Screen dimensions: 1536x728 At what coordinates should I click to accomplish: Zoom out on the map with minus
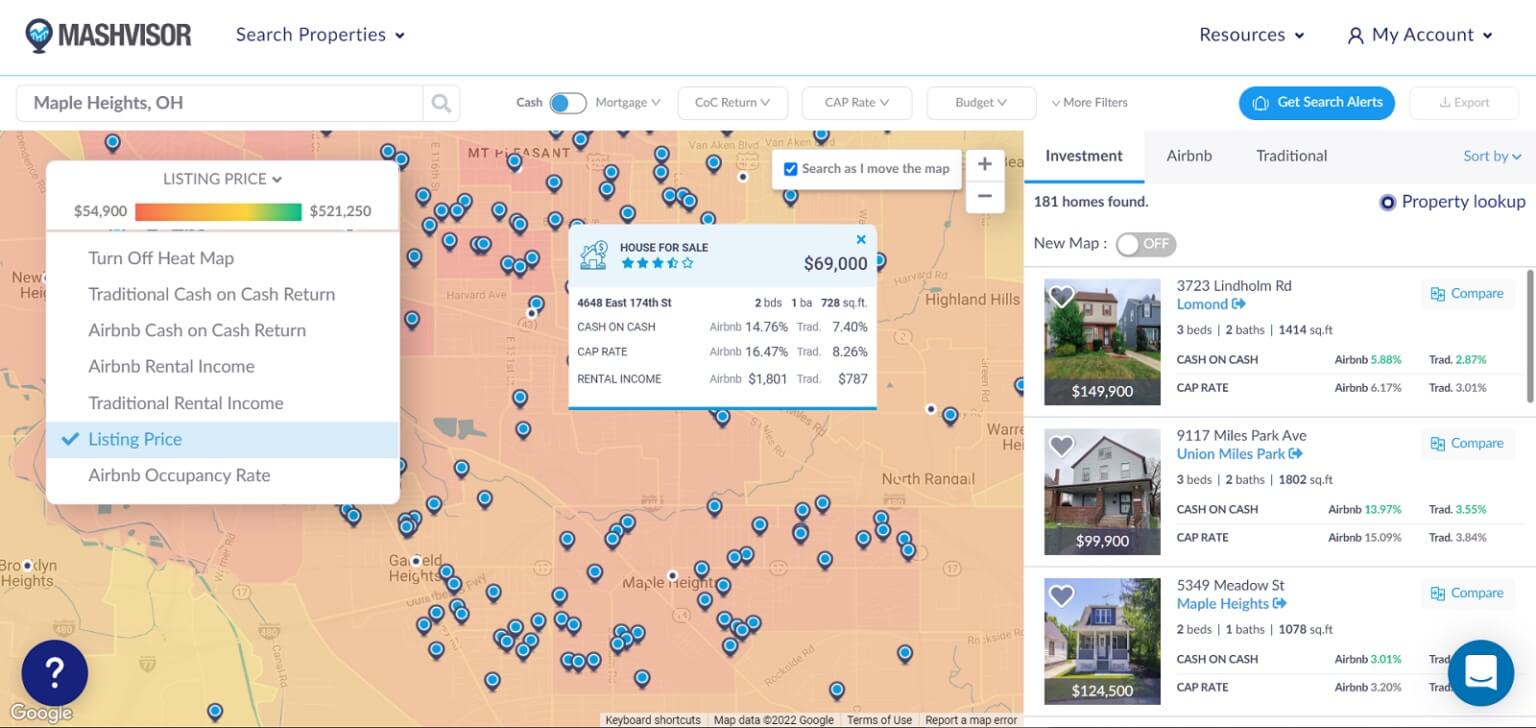click(984, 196)
